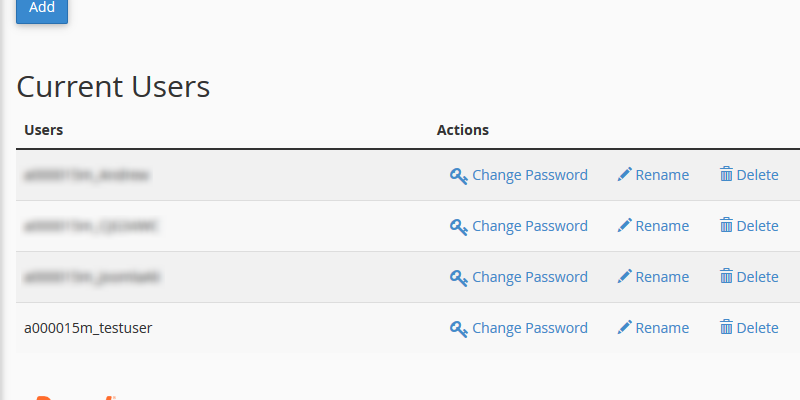Click the key icon for a000015m_testuser
Screen dimensions: 800x400
click(x=459, y=328)
